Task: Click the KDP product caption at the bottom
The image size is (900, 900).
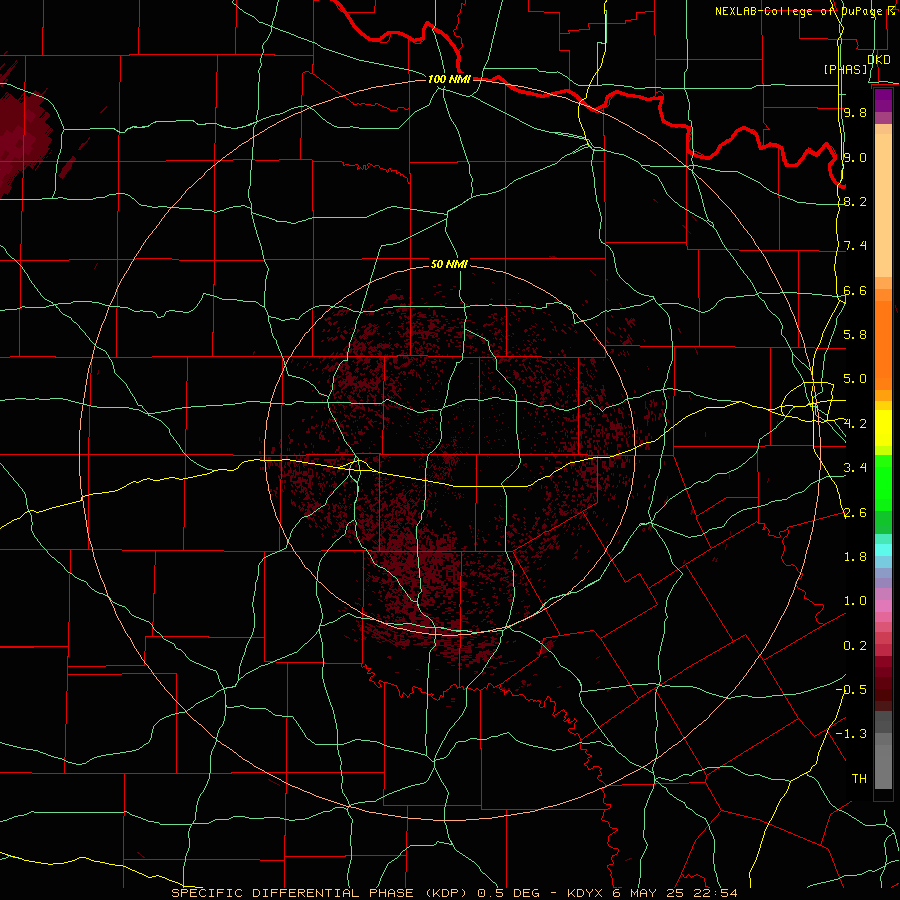Action: click(x=454, y=893)
